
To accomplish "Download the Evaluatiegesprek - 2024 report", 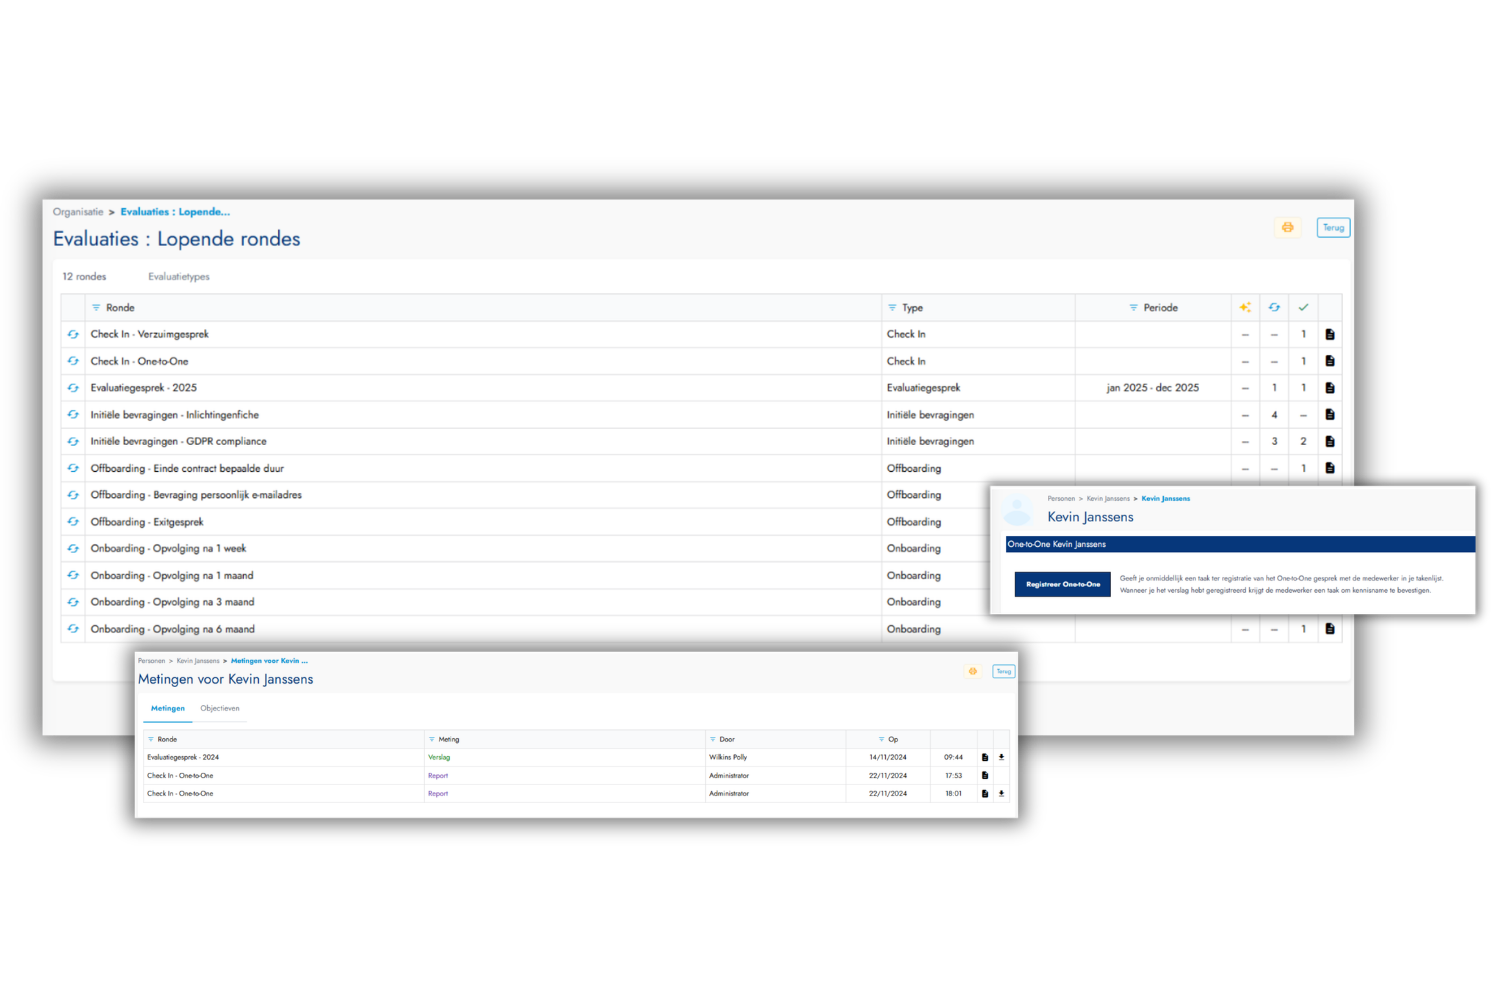I will tap(1001, 757).
